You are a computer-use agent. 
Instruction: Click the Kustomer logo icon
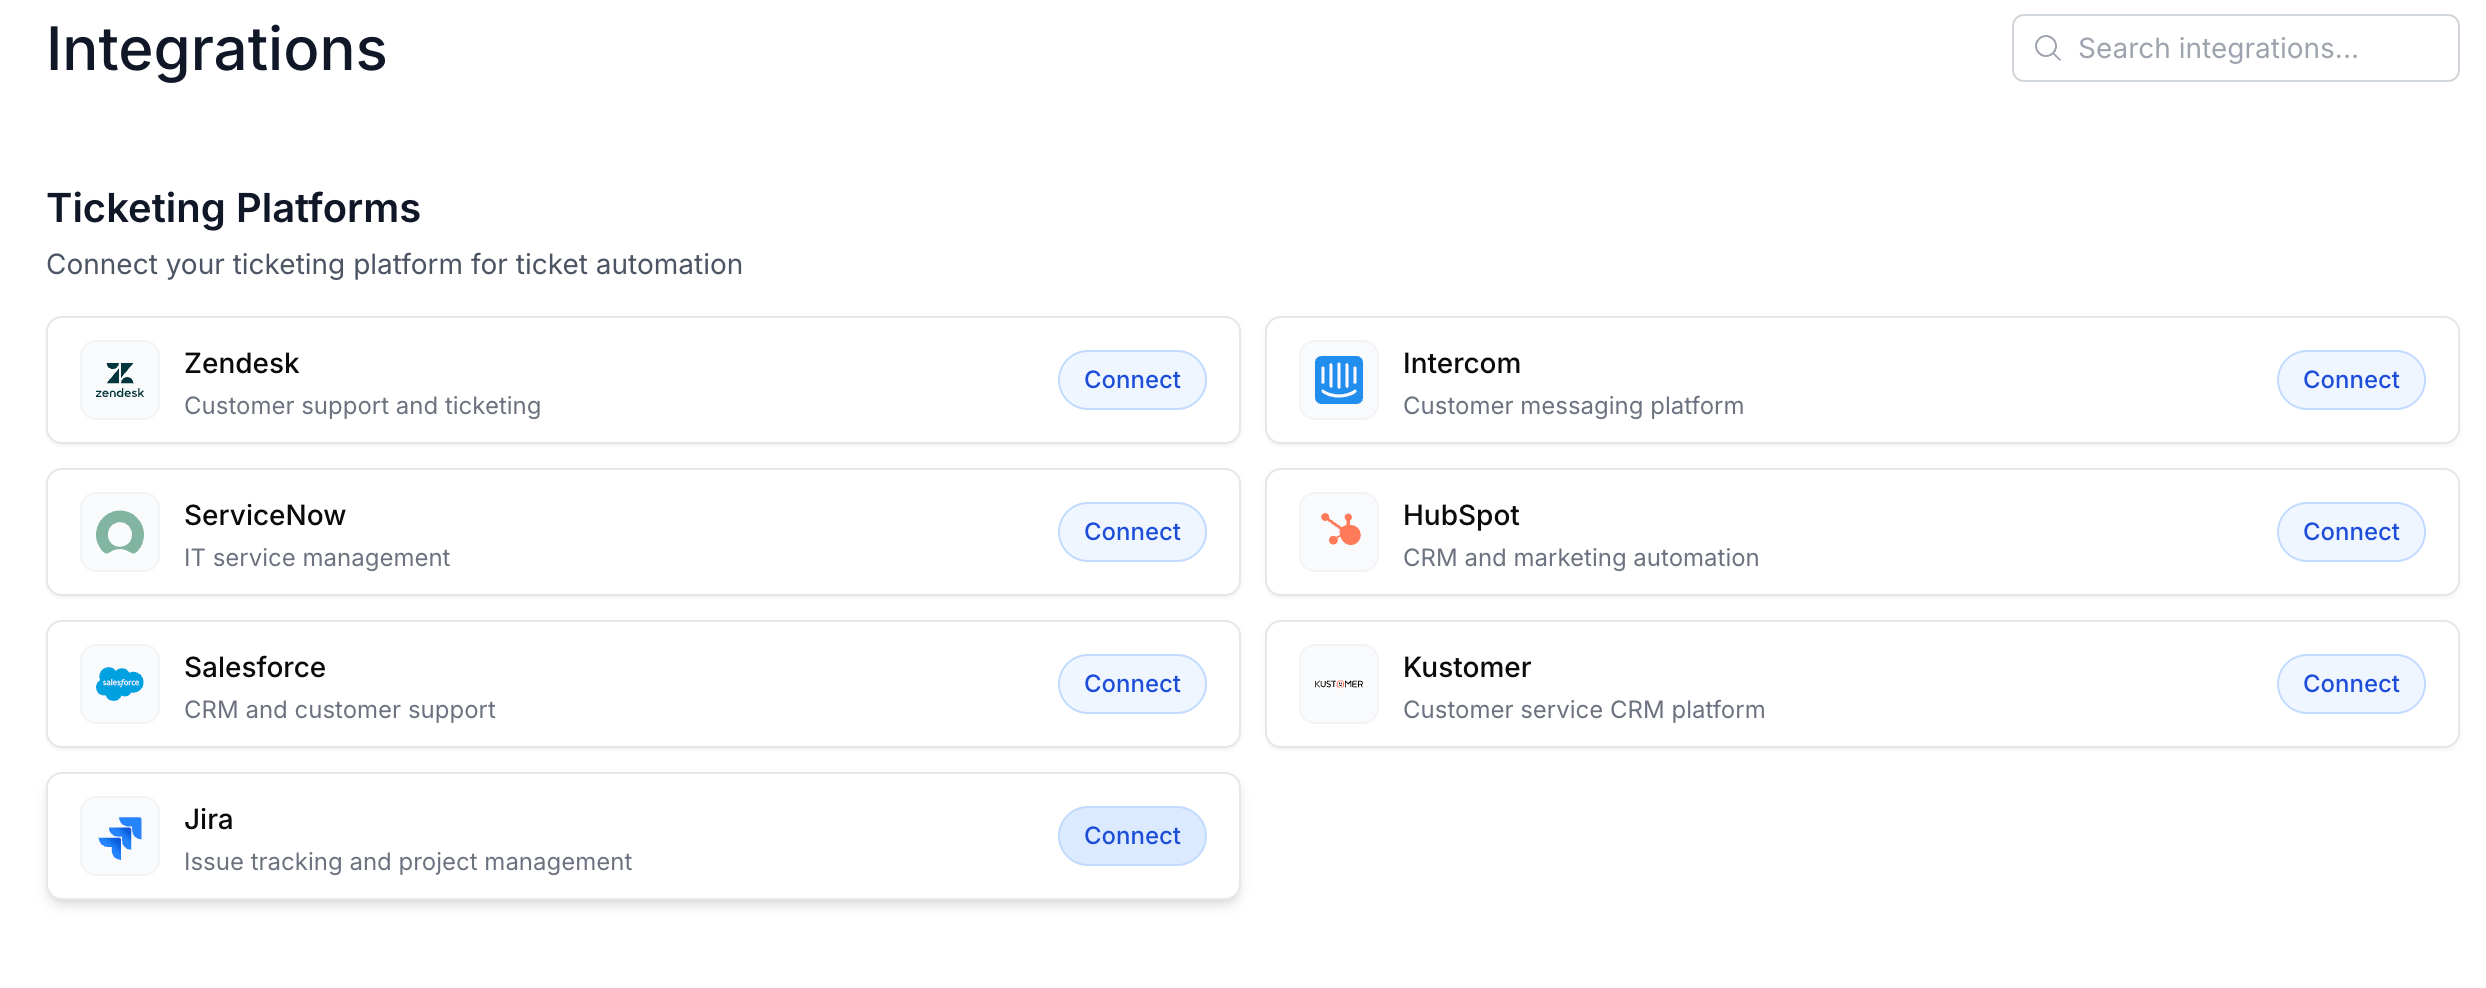point(1339,684)
